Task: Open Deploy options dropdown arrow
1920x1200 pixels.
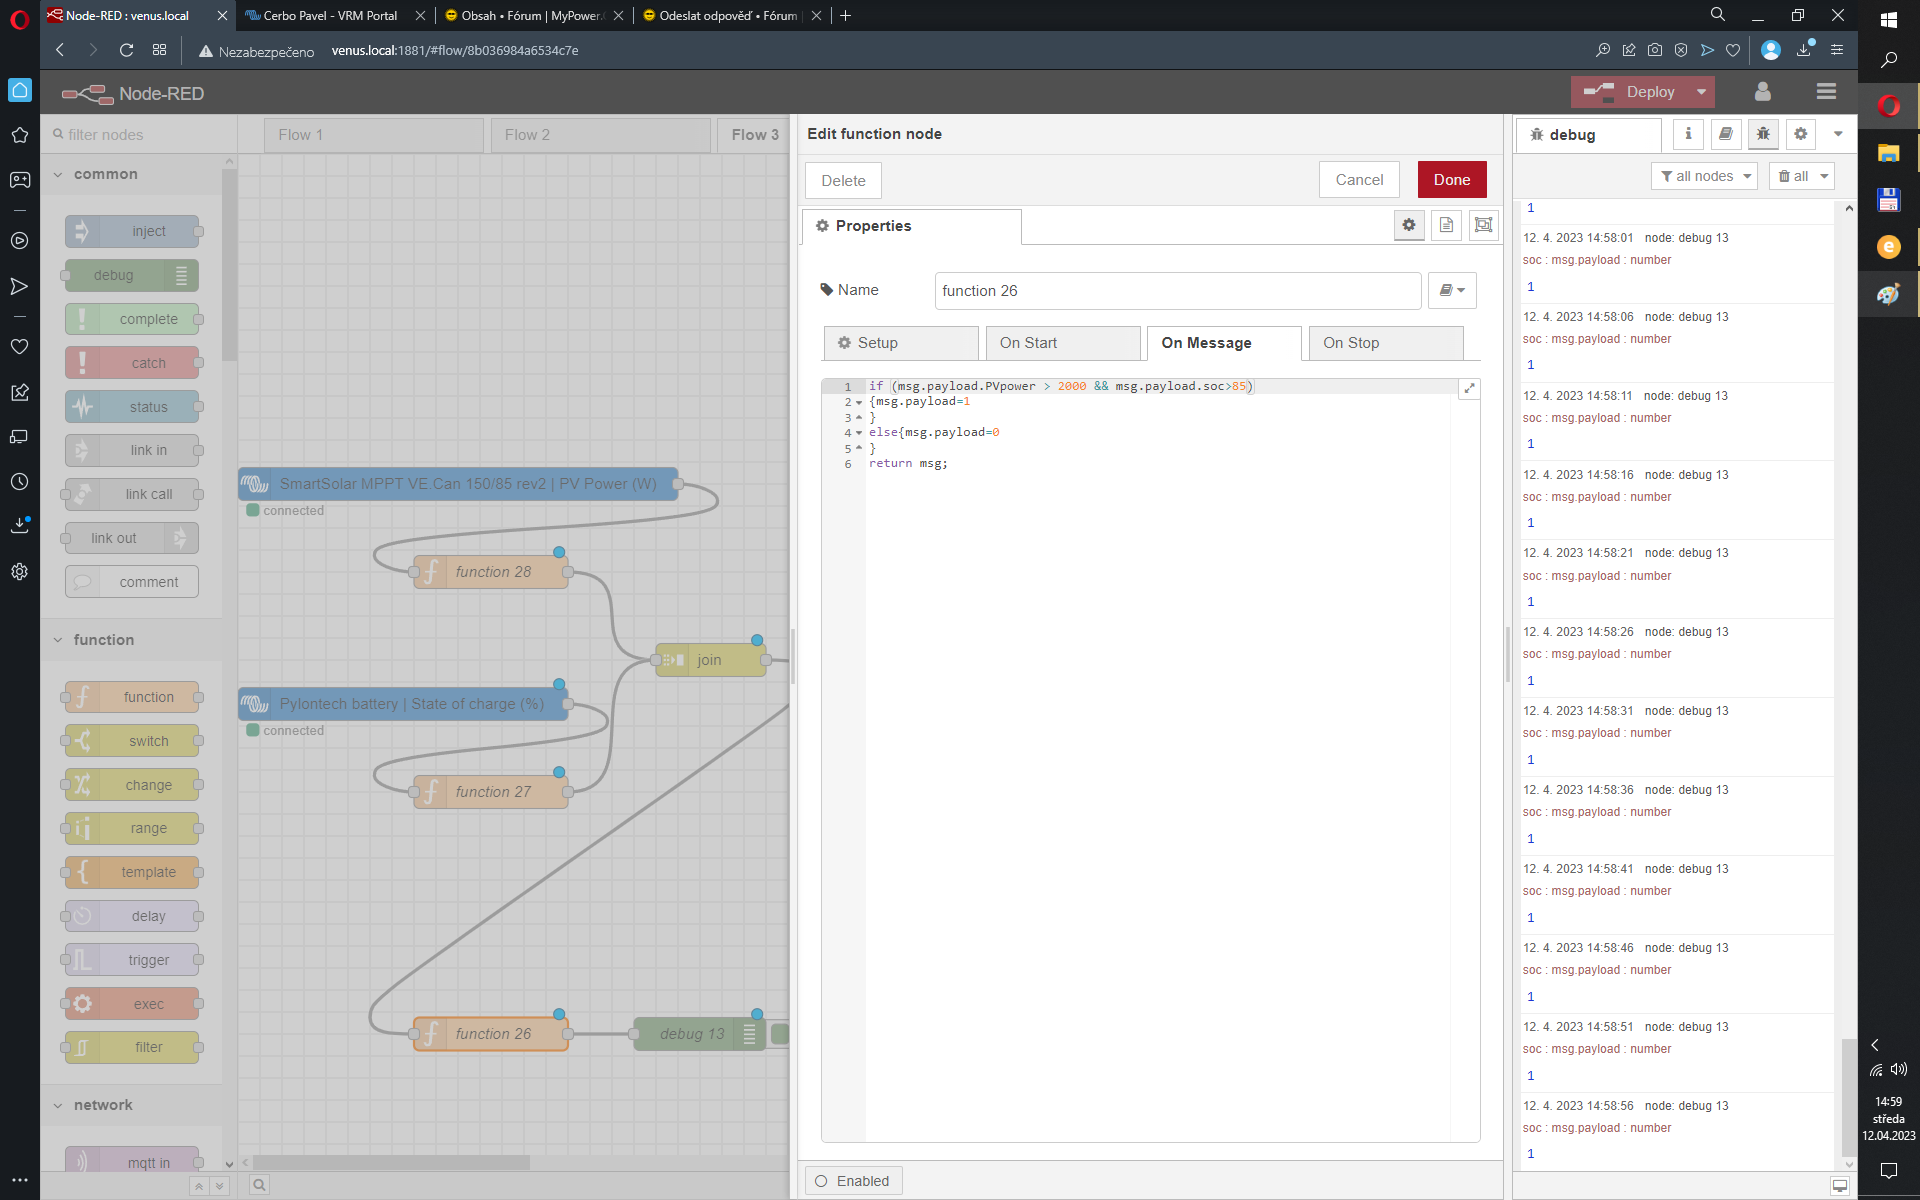Action: tap(1701, 92)
